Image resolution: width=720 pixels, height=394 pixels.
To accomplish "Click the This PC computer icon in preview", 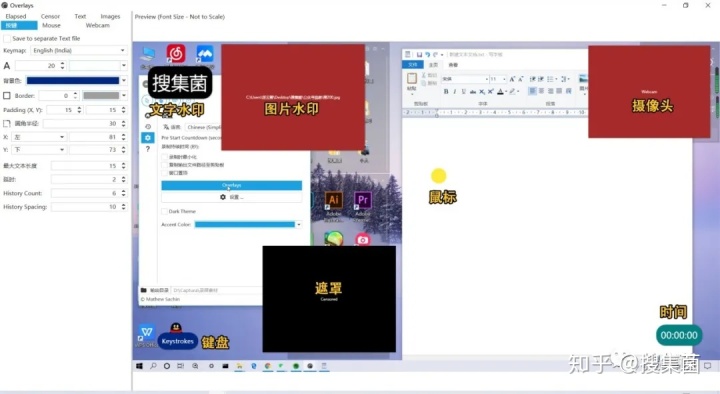I will [147, 54].
